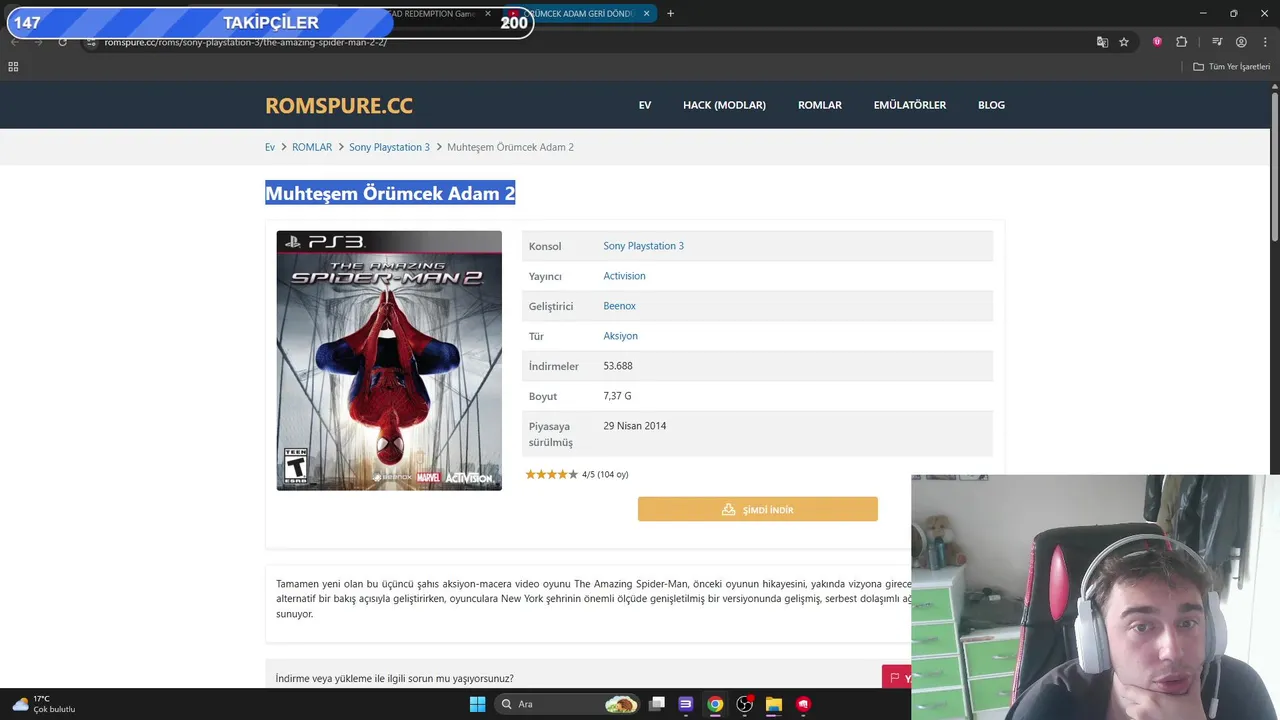Open the Aksiyon genre link
Screen dimensions: 1280x720
click(x=620, y=336)
